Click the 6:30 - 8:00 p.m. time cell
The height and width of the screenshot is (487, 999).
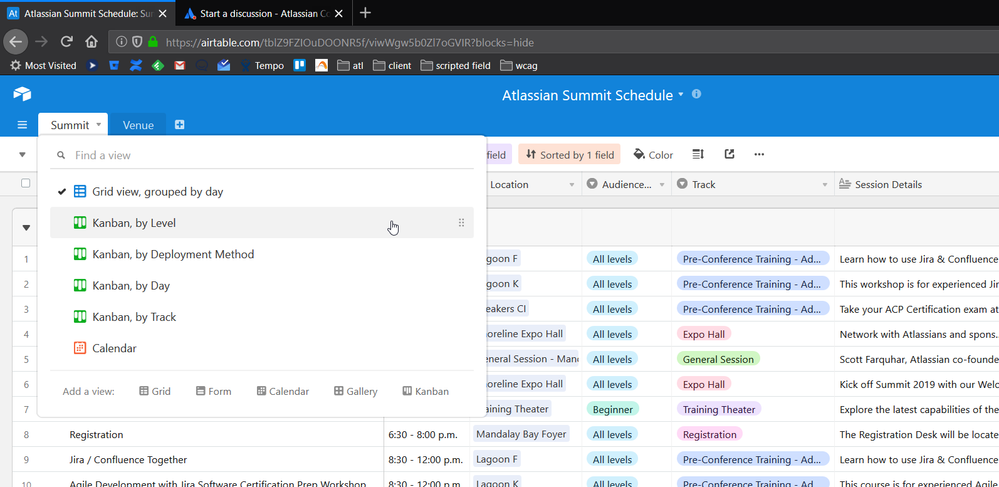[426, 435]
